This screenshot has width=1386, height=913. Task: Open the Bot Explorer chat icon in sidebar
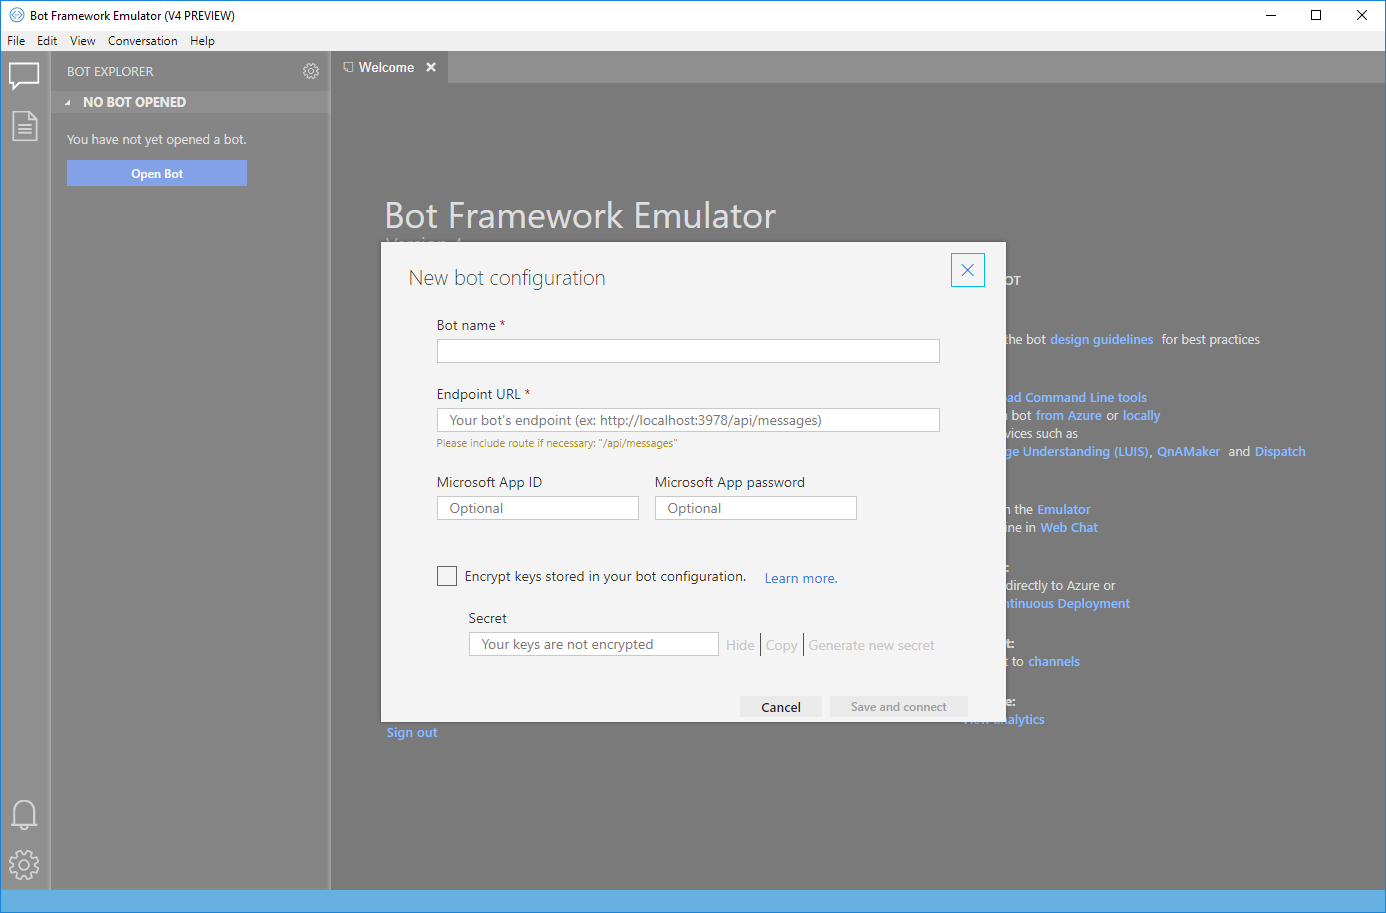[24, 76]
